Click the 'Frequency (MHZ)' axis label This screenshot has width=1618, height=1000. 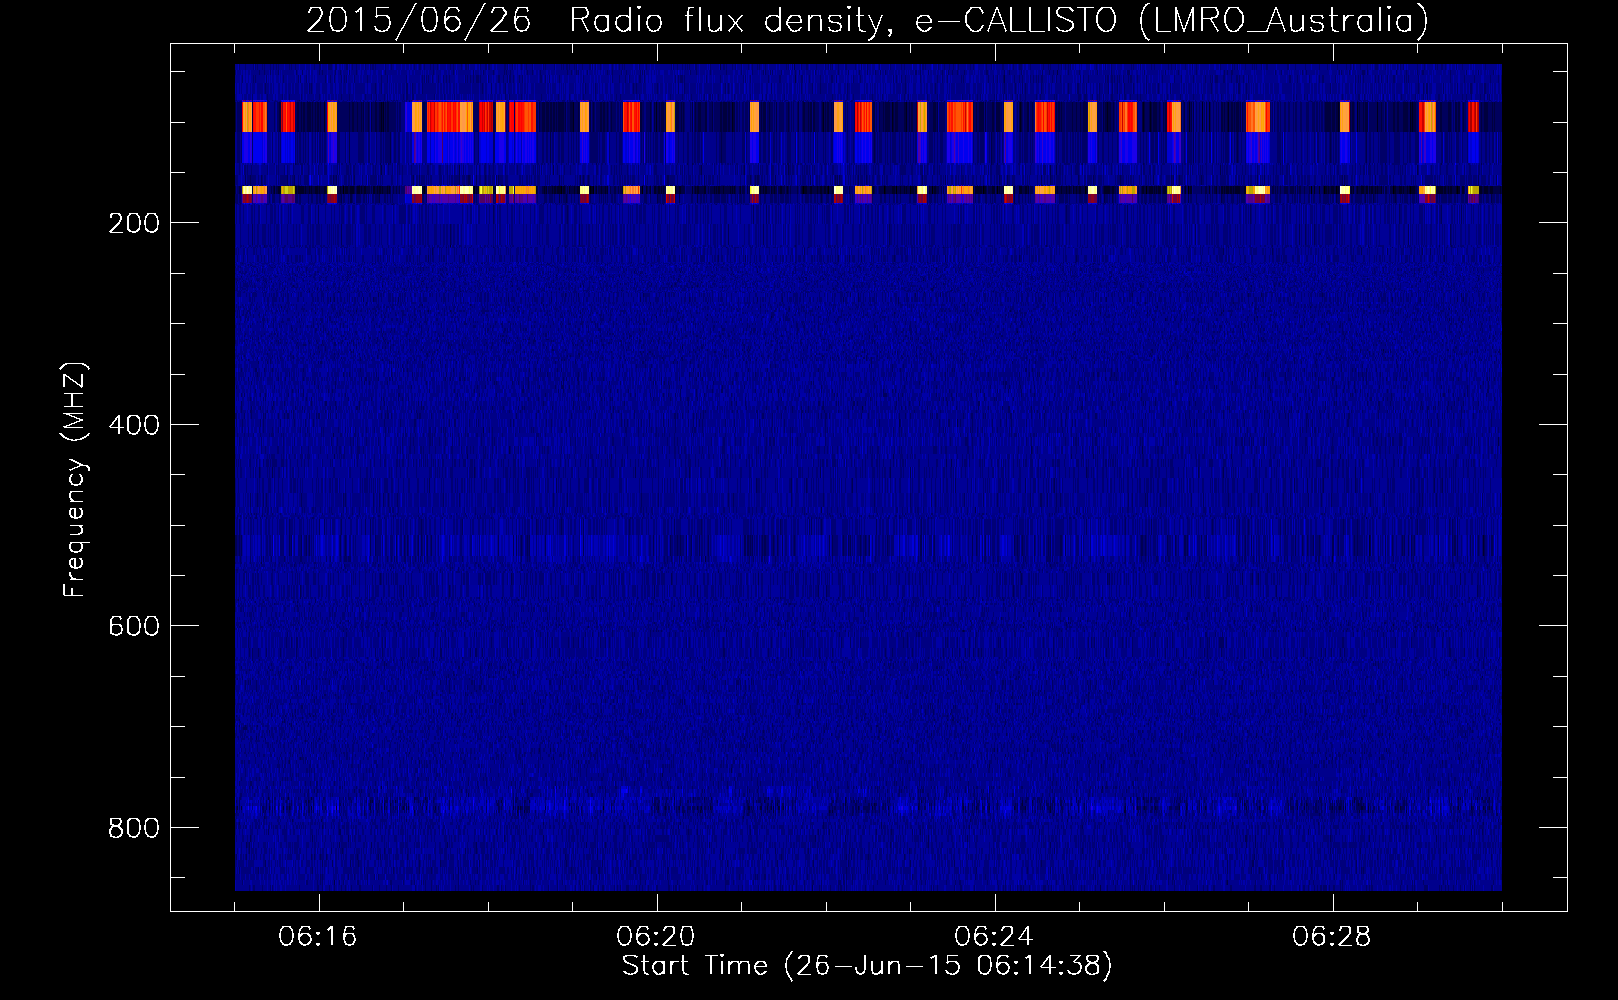coord(75,480)
